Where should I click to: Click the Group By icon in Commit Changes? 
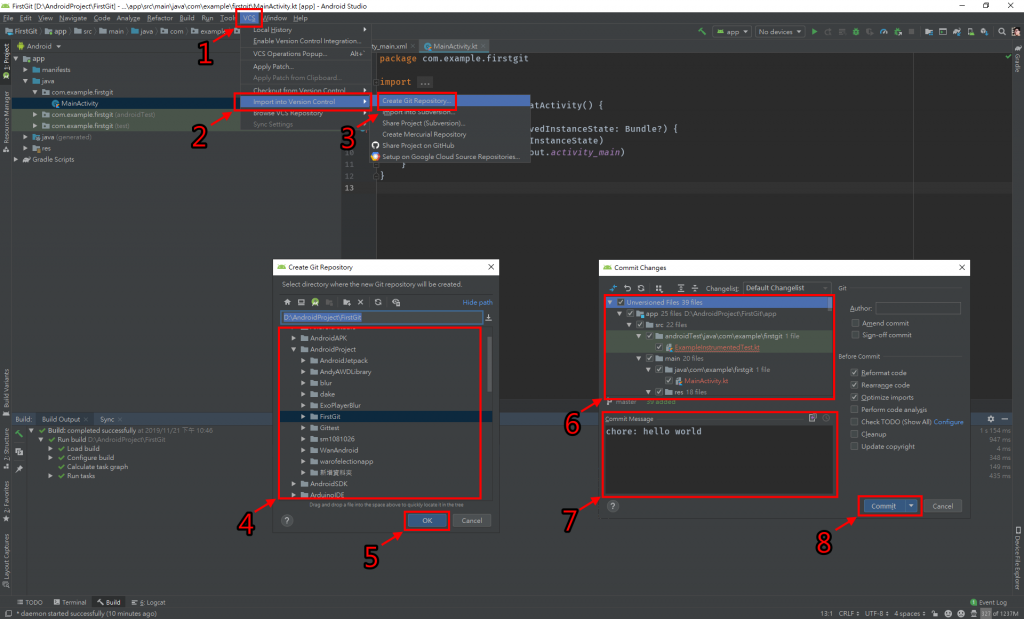pyautogui.click(x=659, y=288)
